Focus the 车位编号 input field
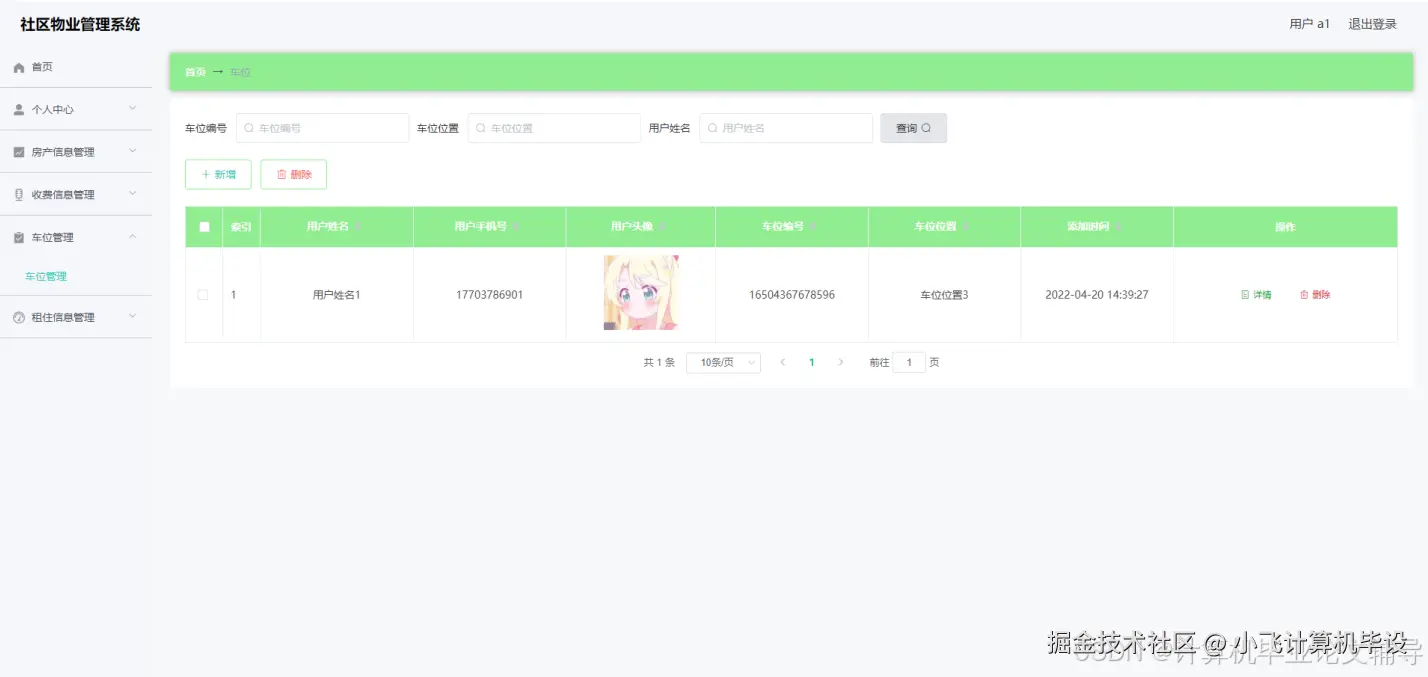 (x=323, y=128)
